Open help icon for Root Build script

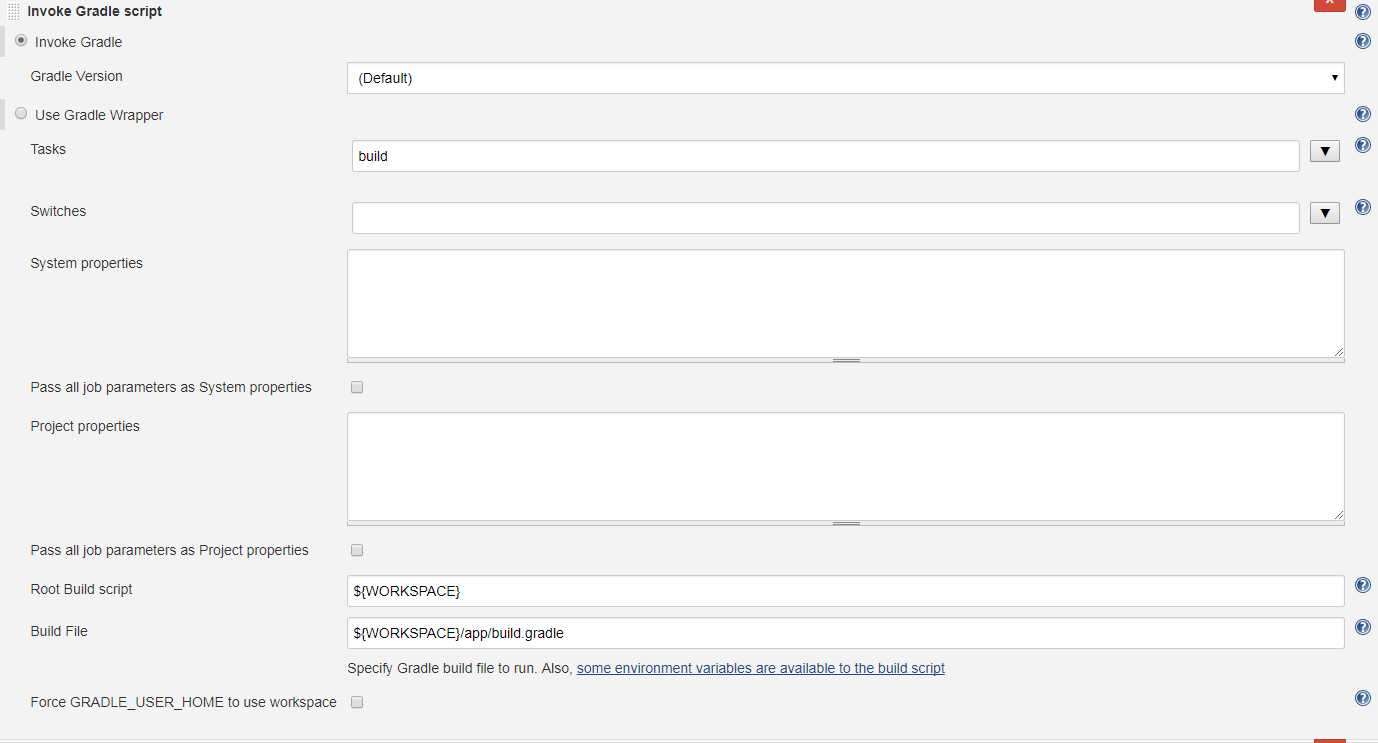[x=1362, y=585]
